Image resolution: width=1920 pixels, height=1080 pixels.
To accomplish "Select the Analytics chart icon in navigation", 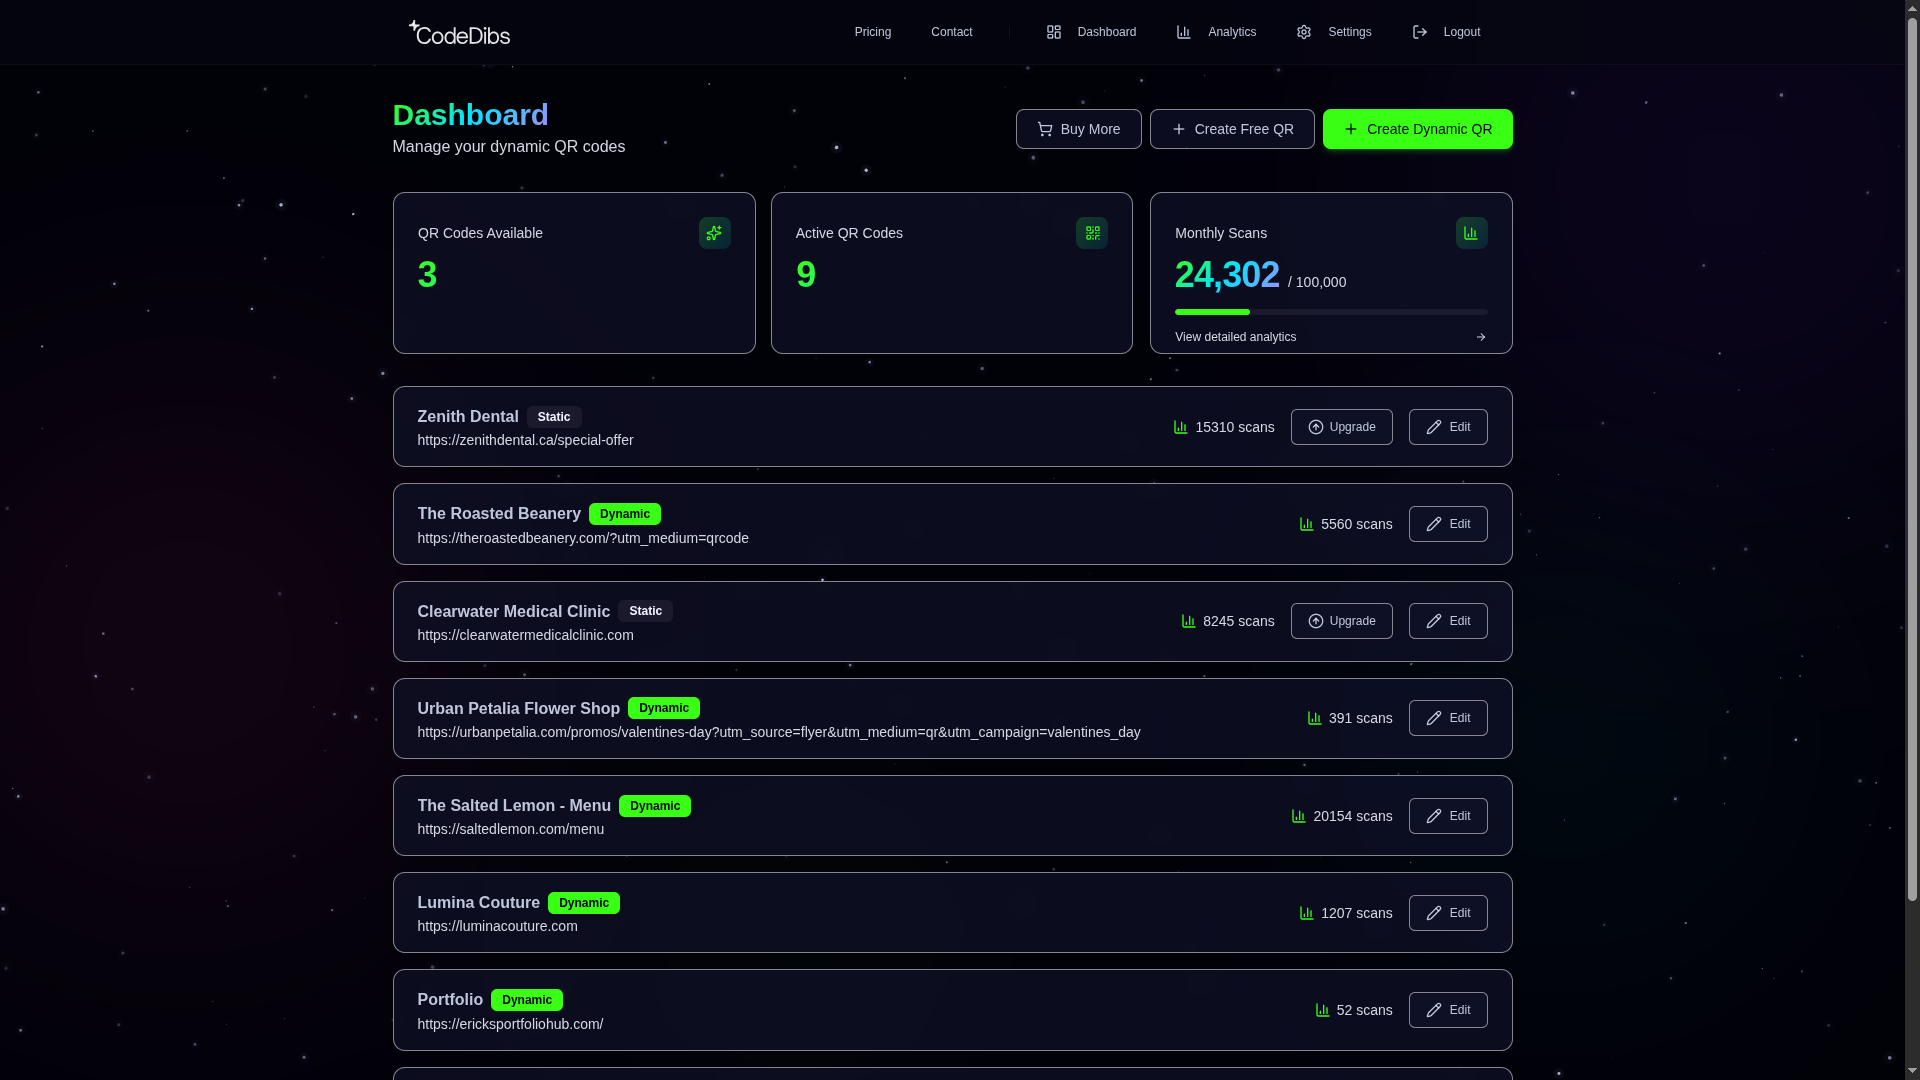I will (1182, 32).
